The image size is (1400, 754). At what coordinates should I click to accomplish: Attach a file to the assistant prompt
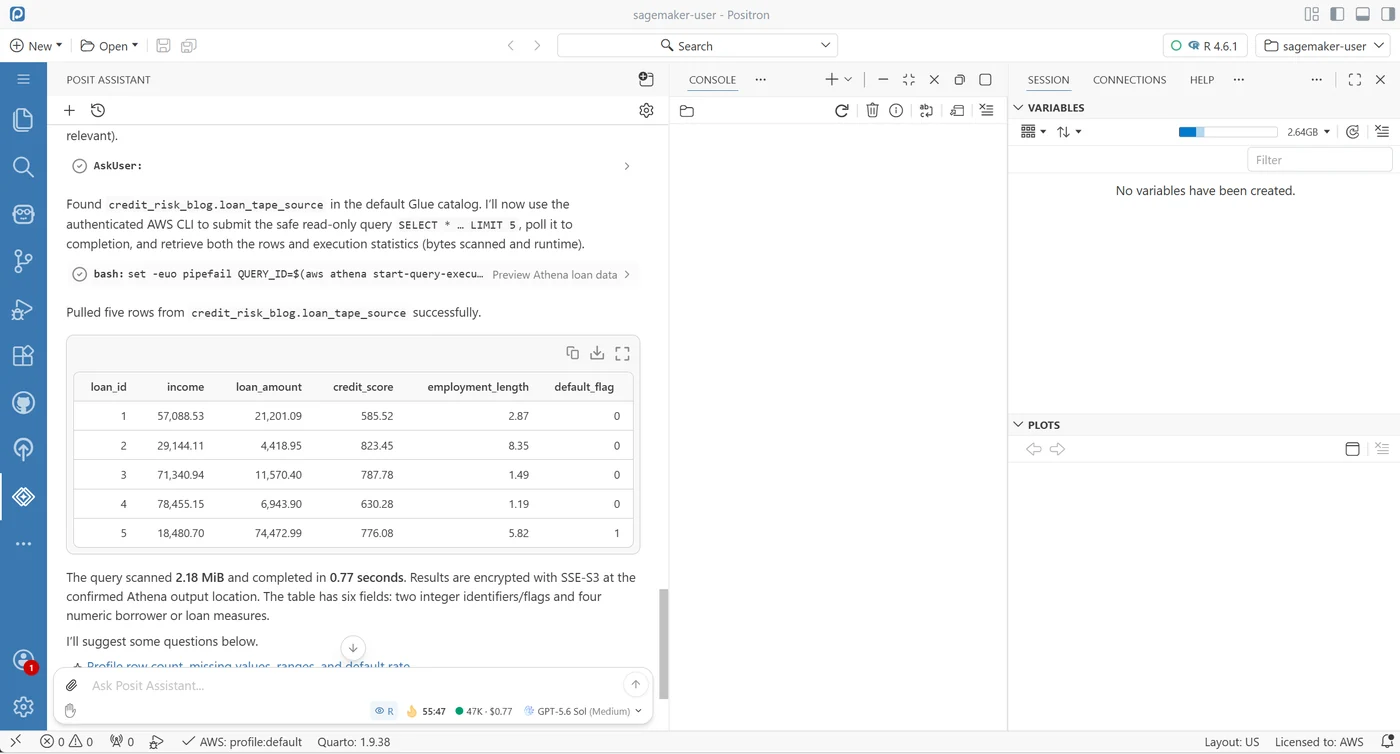(x=71, y=685)
